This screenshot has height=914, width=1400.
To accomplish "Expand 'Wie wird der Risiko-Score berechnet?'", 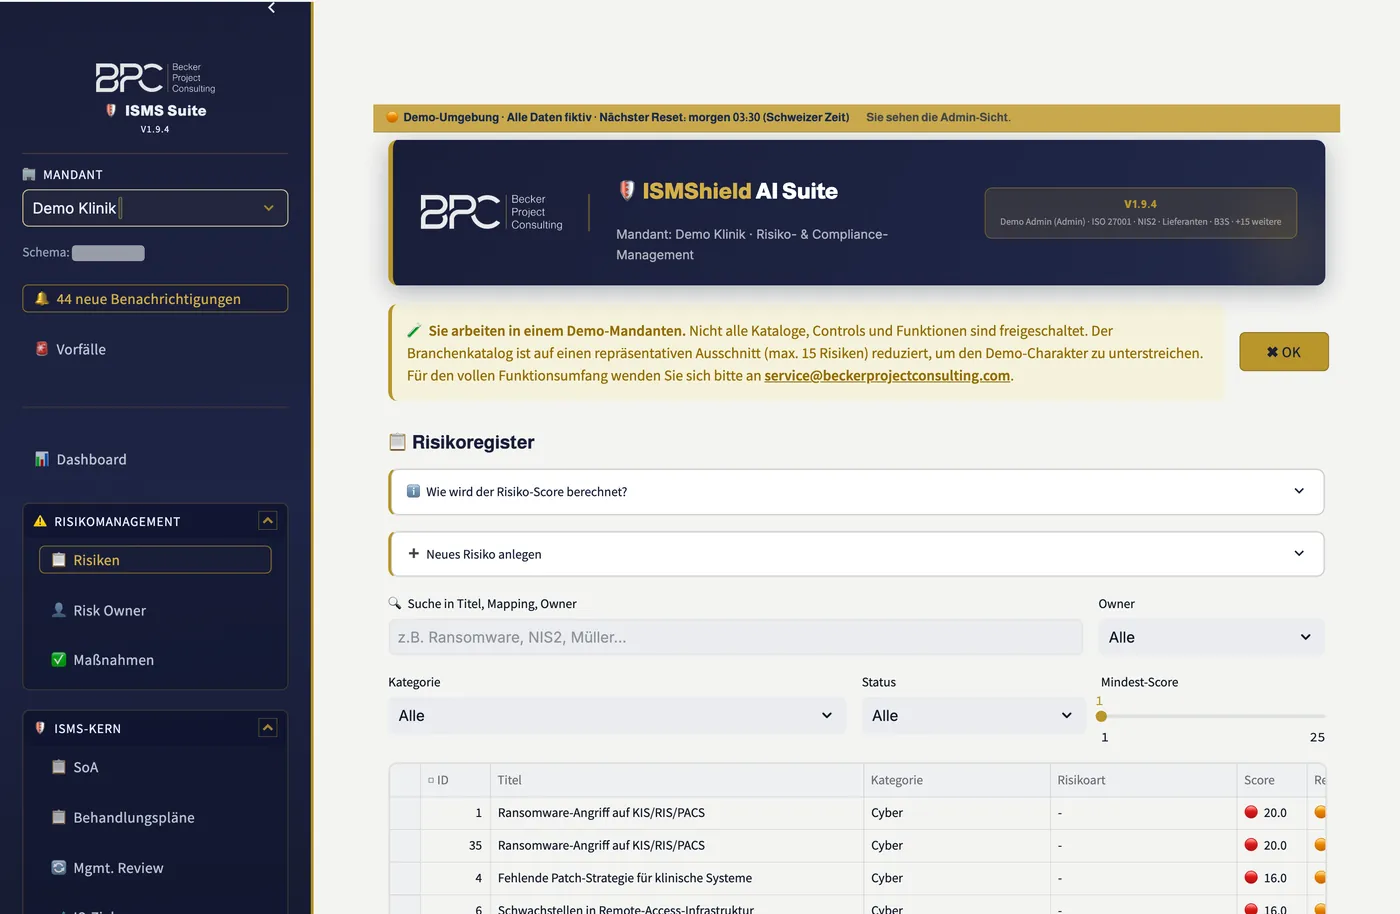I will tap(857, 491).
